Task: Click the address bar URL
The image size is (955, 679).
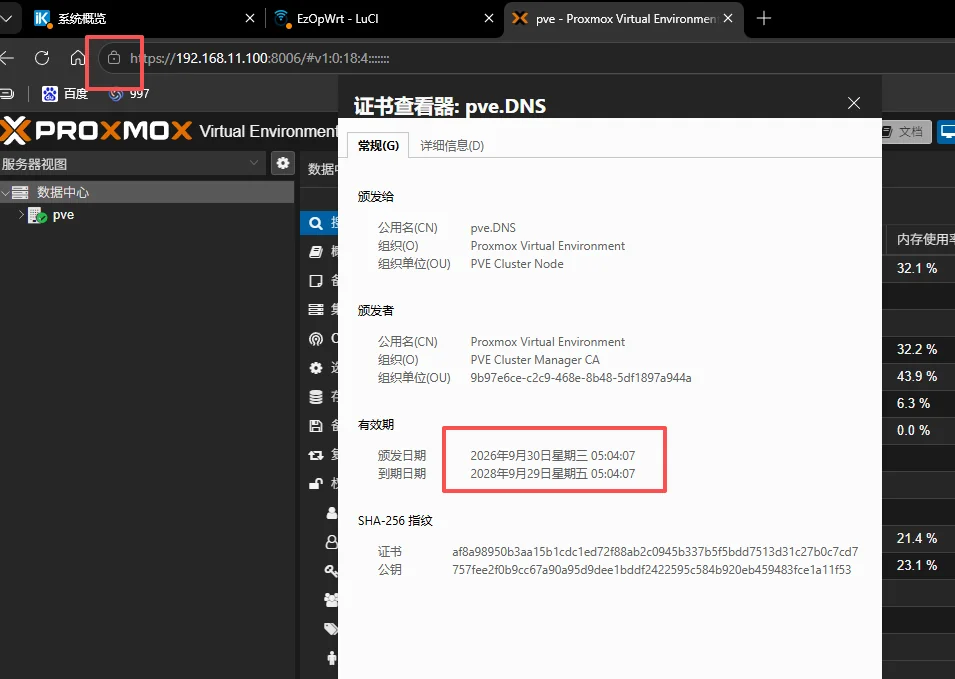Action: [x=259, y=58]
